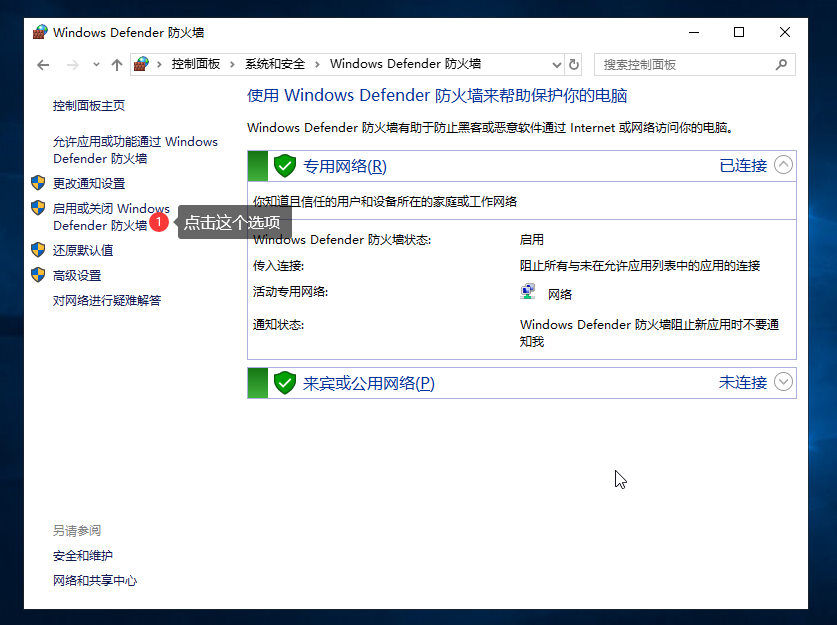Click the 传入连接: label
Image resolution: width=837 pixels, height=625 pixels.
click(x=278, y=266)
